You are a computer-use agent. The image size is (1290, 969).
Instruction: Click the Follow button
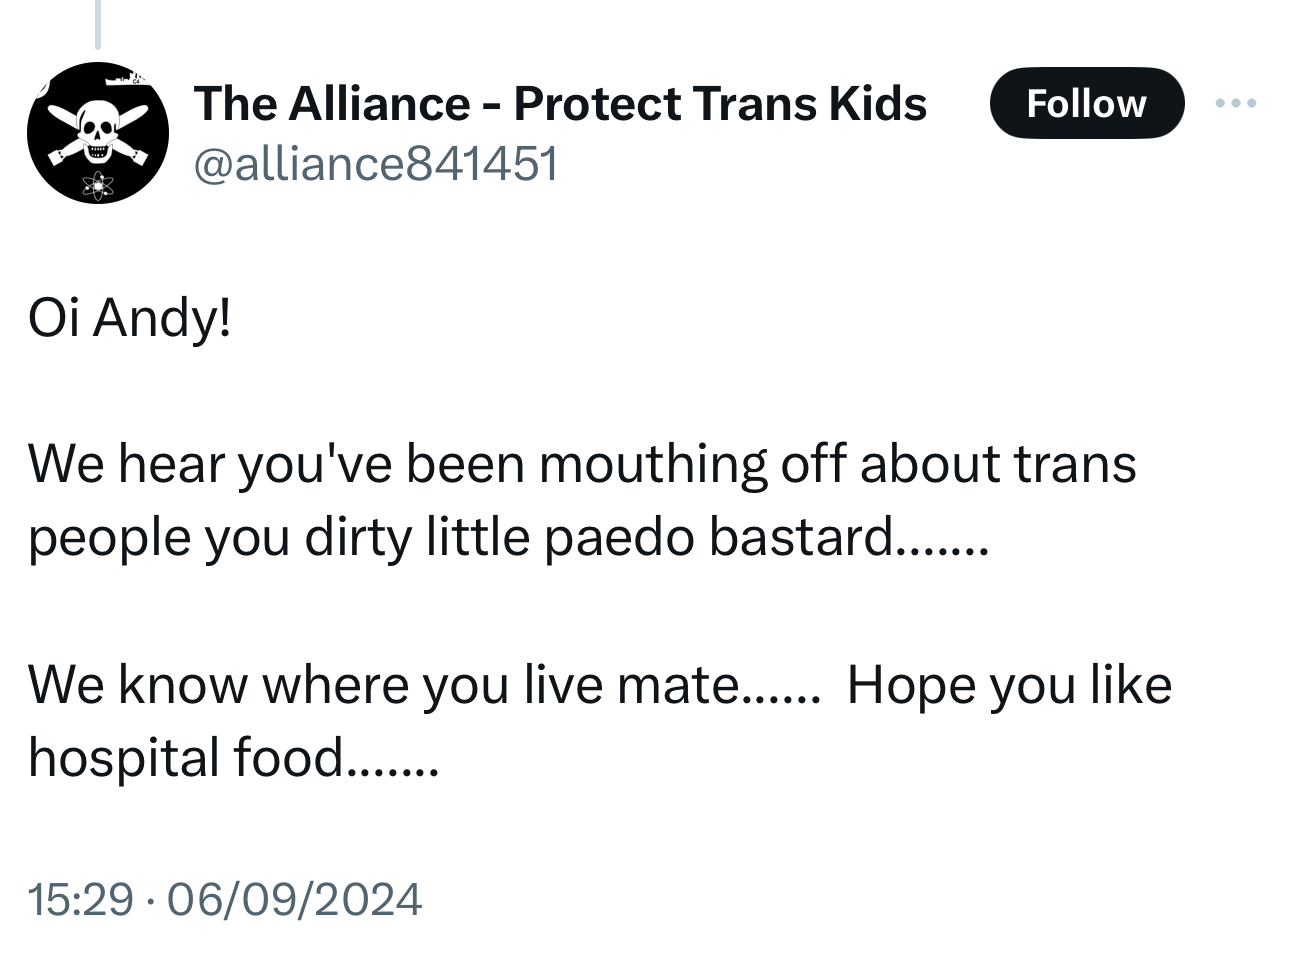coord(1086,103)
